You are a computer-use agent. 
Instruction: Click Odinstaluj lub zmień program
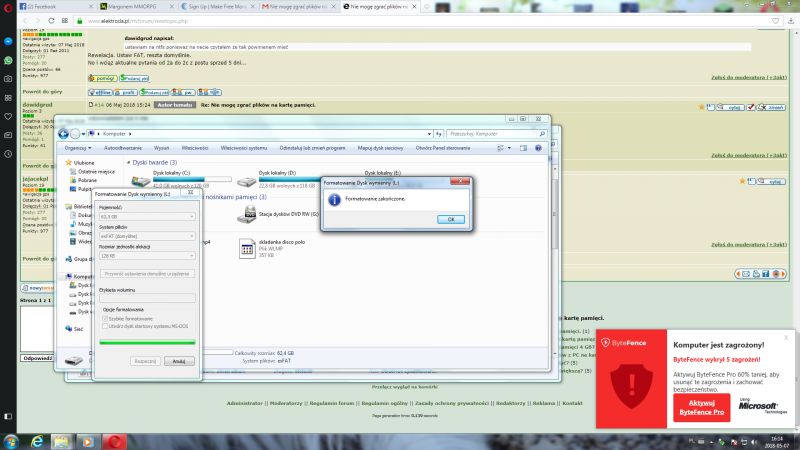(x=312, y=148)
